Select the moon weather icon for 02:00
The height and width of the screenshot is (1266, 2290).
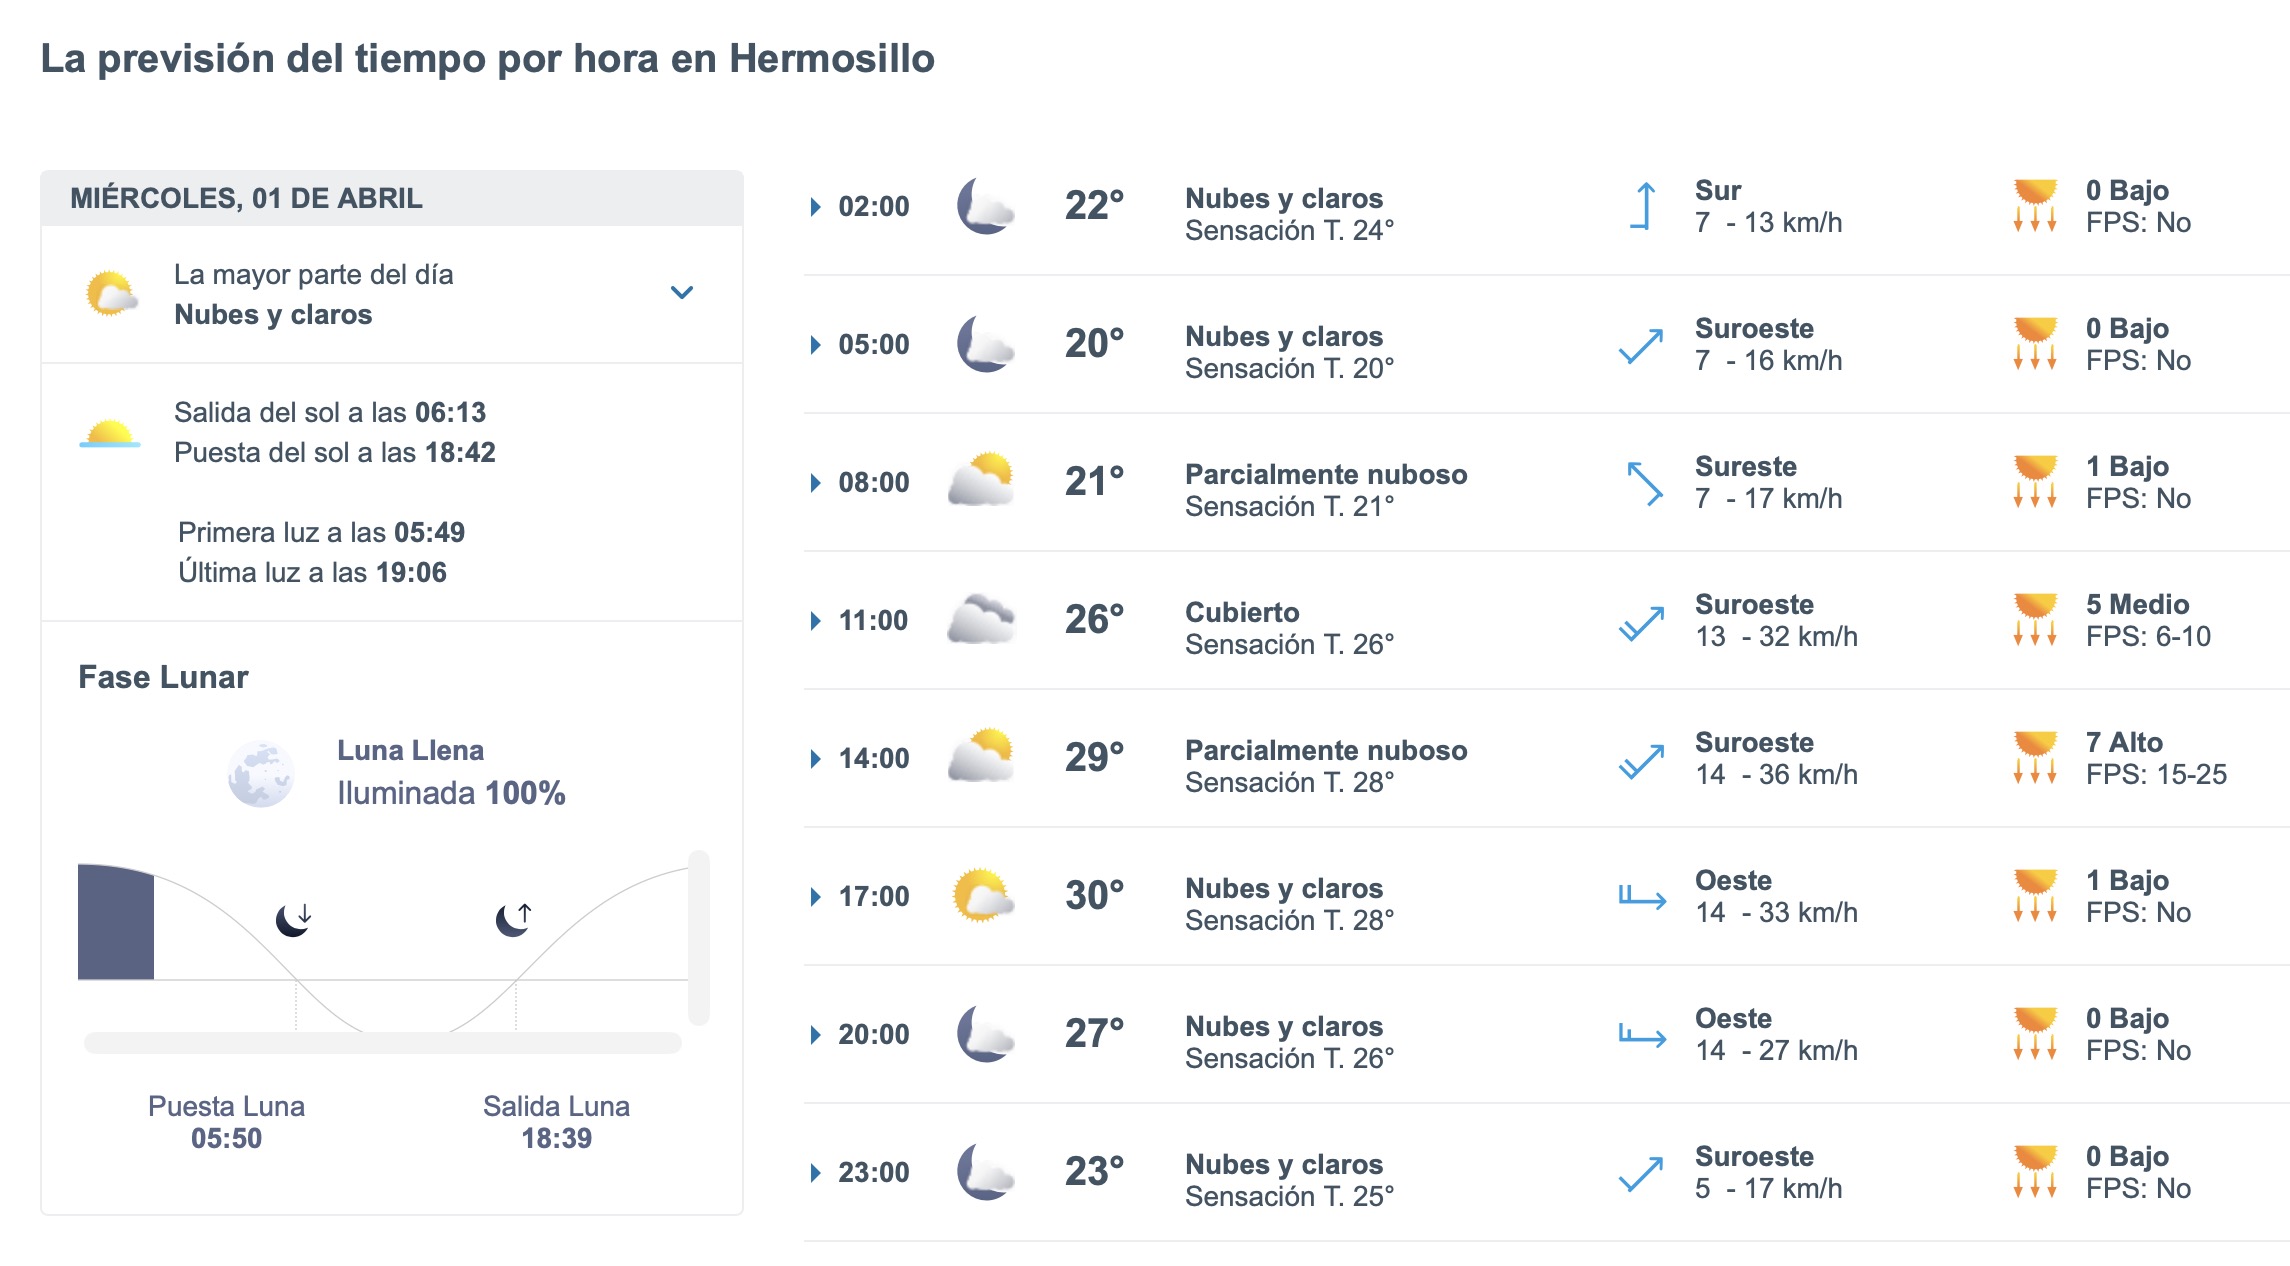(984, 206)
